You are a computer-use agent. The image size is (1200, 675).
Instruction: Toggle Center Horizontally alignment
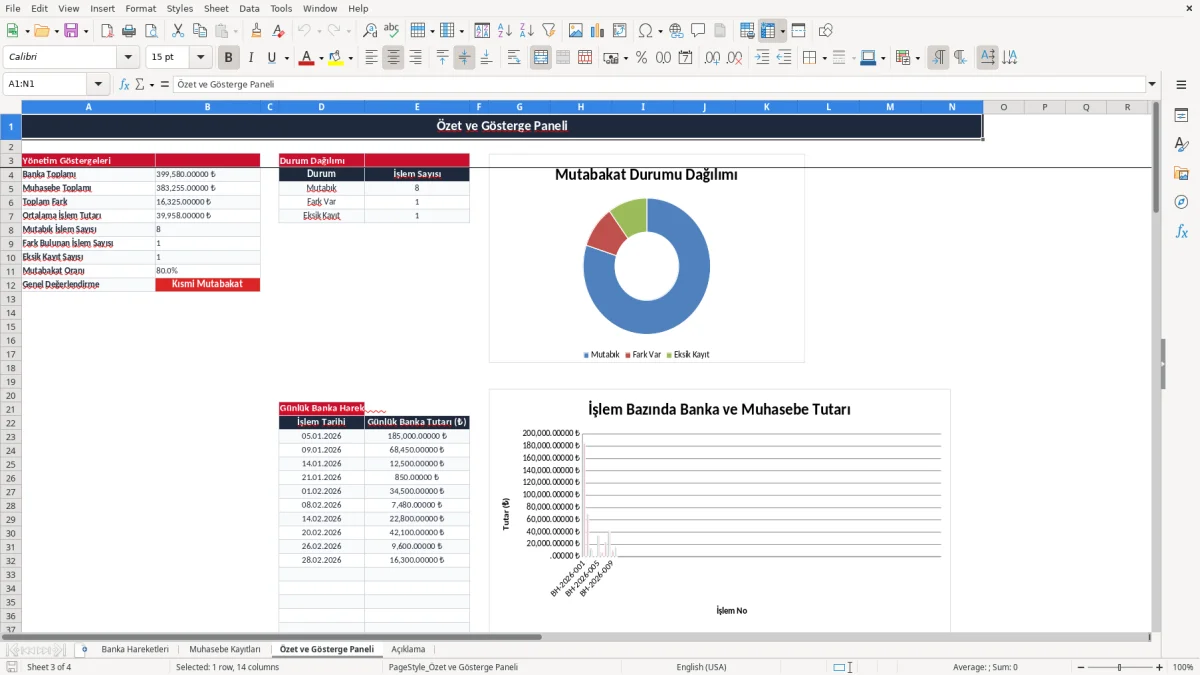[x=393, y=58]
